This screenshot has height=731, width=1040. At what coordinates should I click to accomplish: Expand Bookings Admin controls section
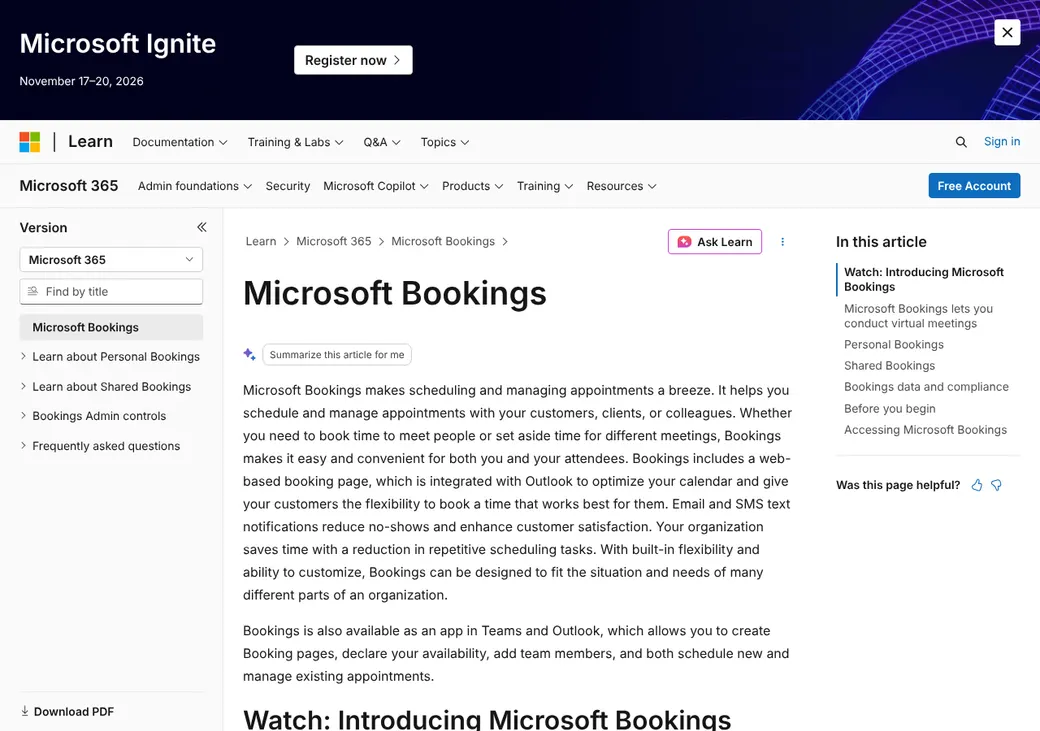click(94, 416)
